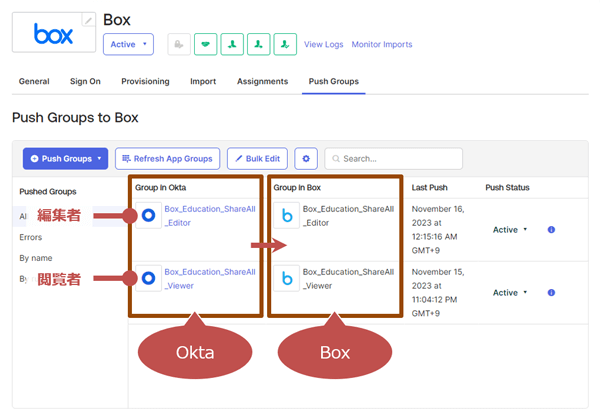Image resolution: width=600 pixels, height=420 pixels.
Task: Click the Push Status column header
Action: (507, 187)
